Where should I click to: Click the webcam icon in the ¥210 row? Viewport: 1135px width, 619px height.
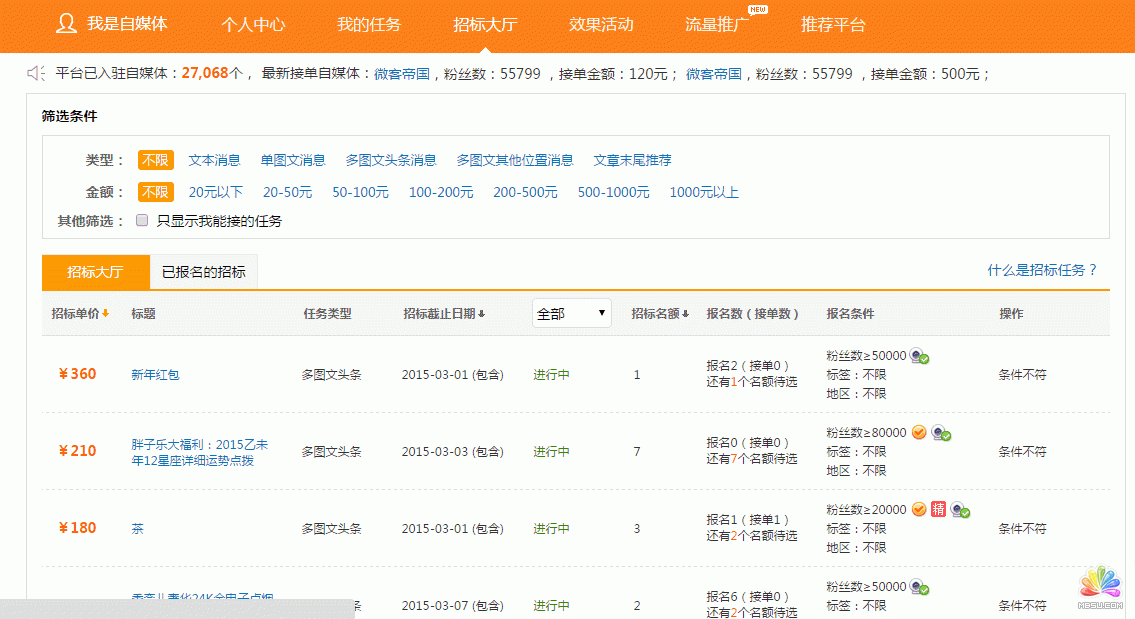point(940,433)
